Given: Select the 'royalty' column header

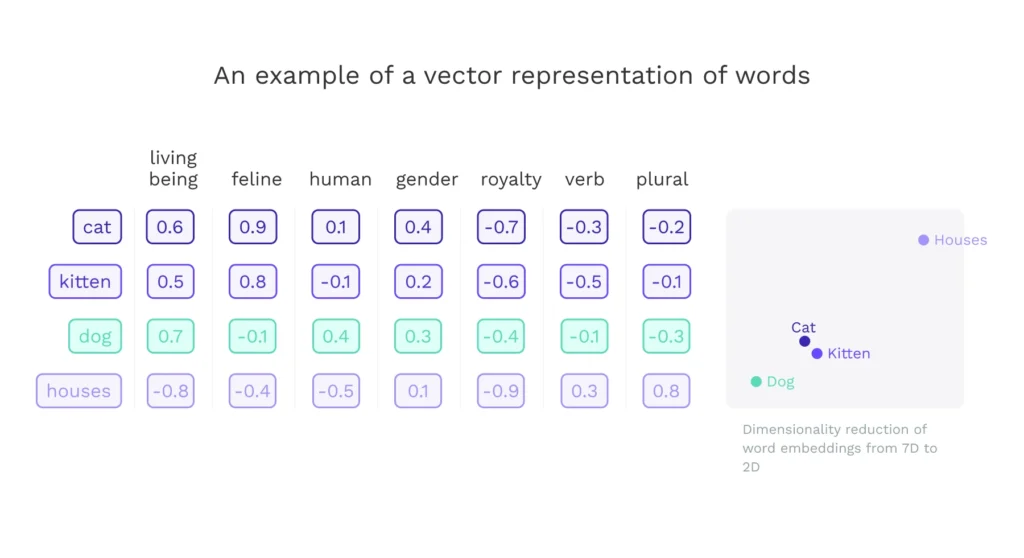Looking at the screenshot, I should [x=510, y=180].
